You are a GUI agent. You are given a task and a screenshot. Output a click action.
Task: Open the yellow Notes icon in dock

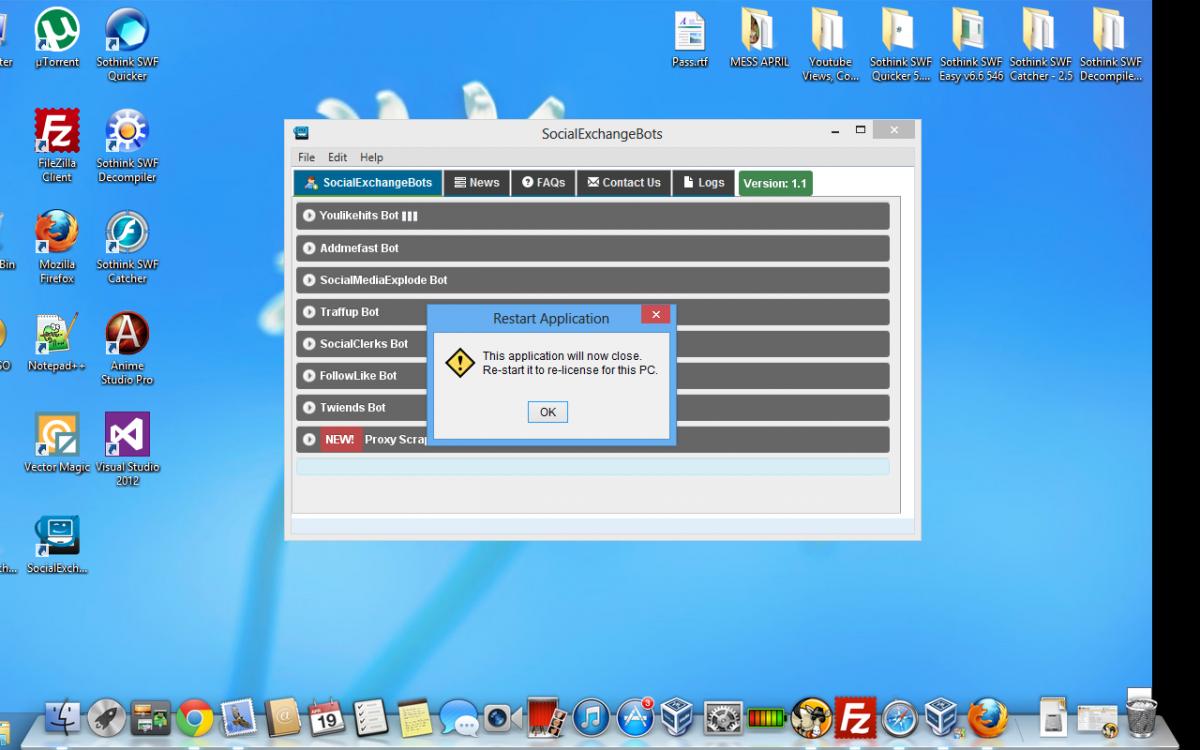point(414,718)
